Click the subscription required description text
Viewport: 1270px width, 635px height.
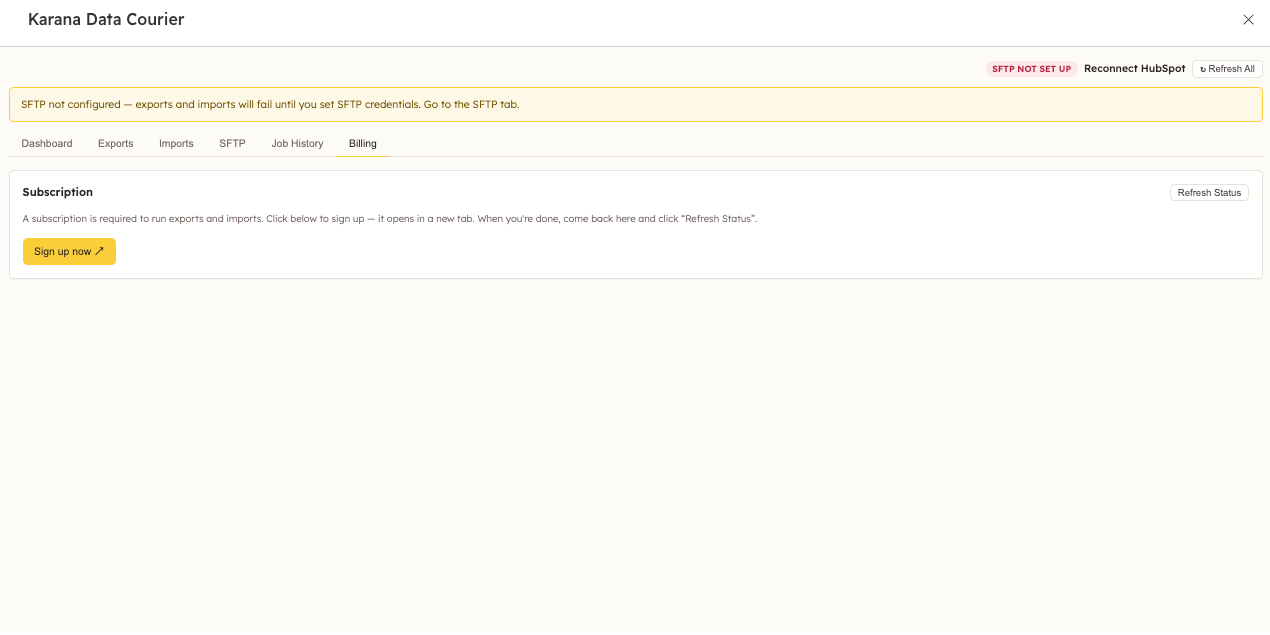click(x=390, y=219)
